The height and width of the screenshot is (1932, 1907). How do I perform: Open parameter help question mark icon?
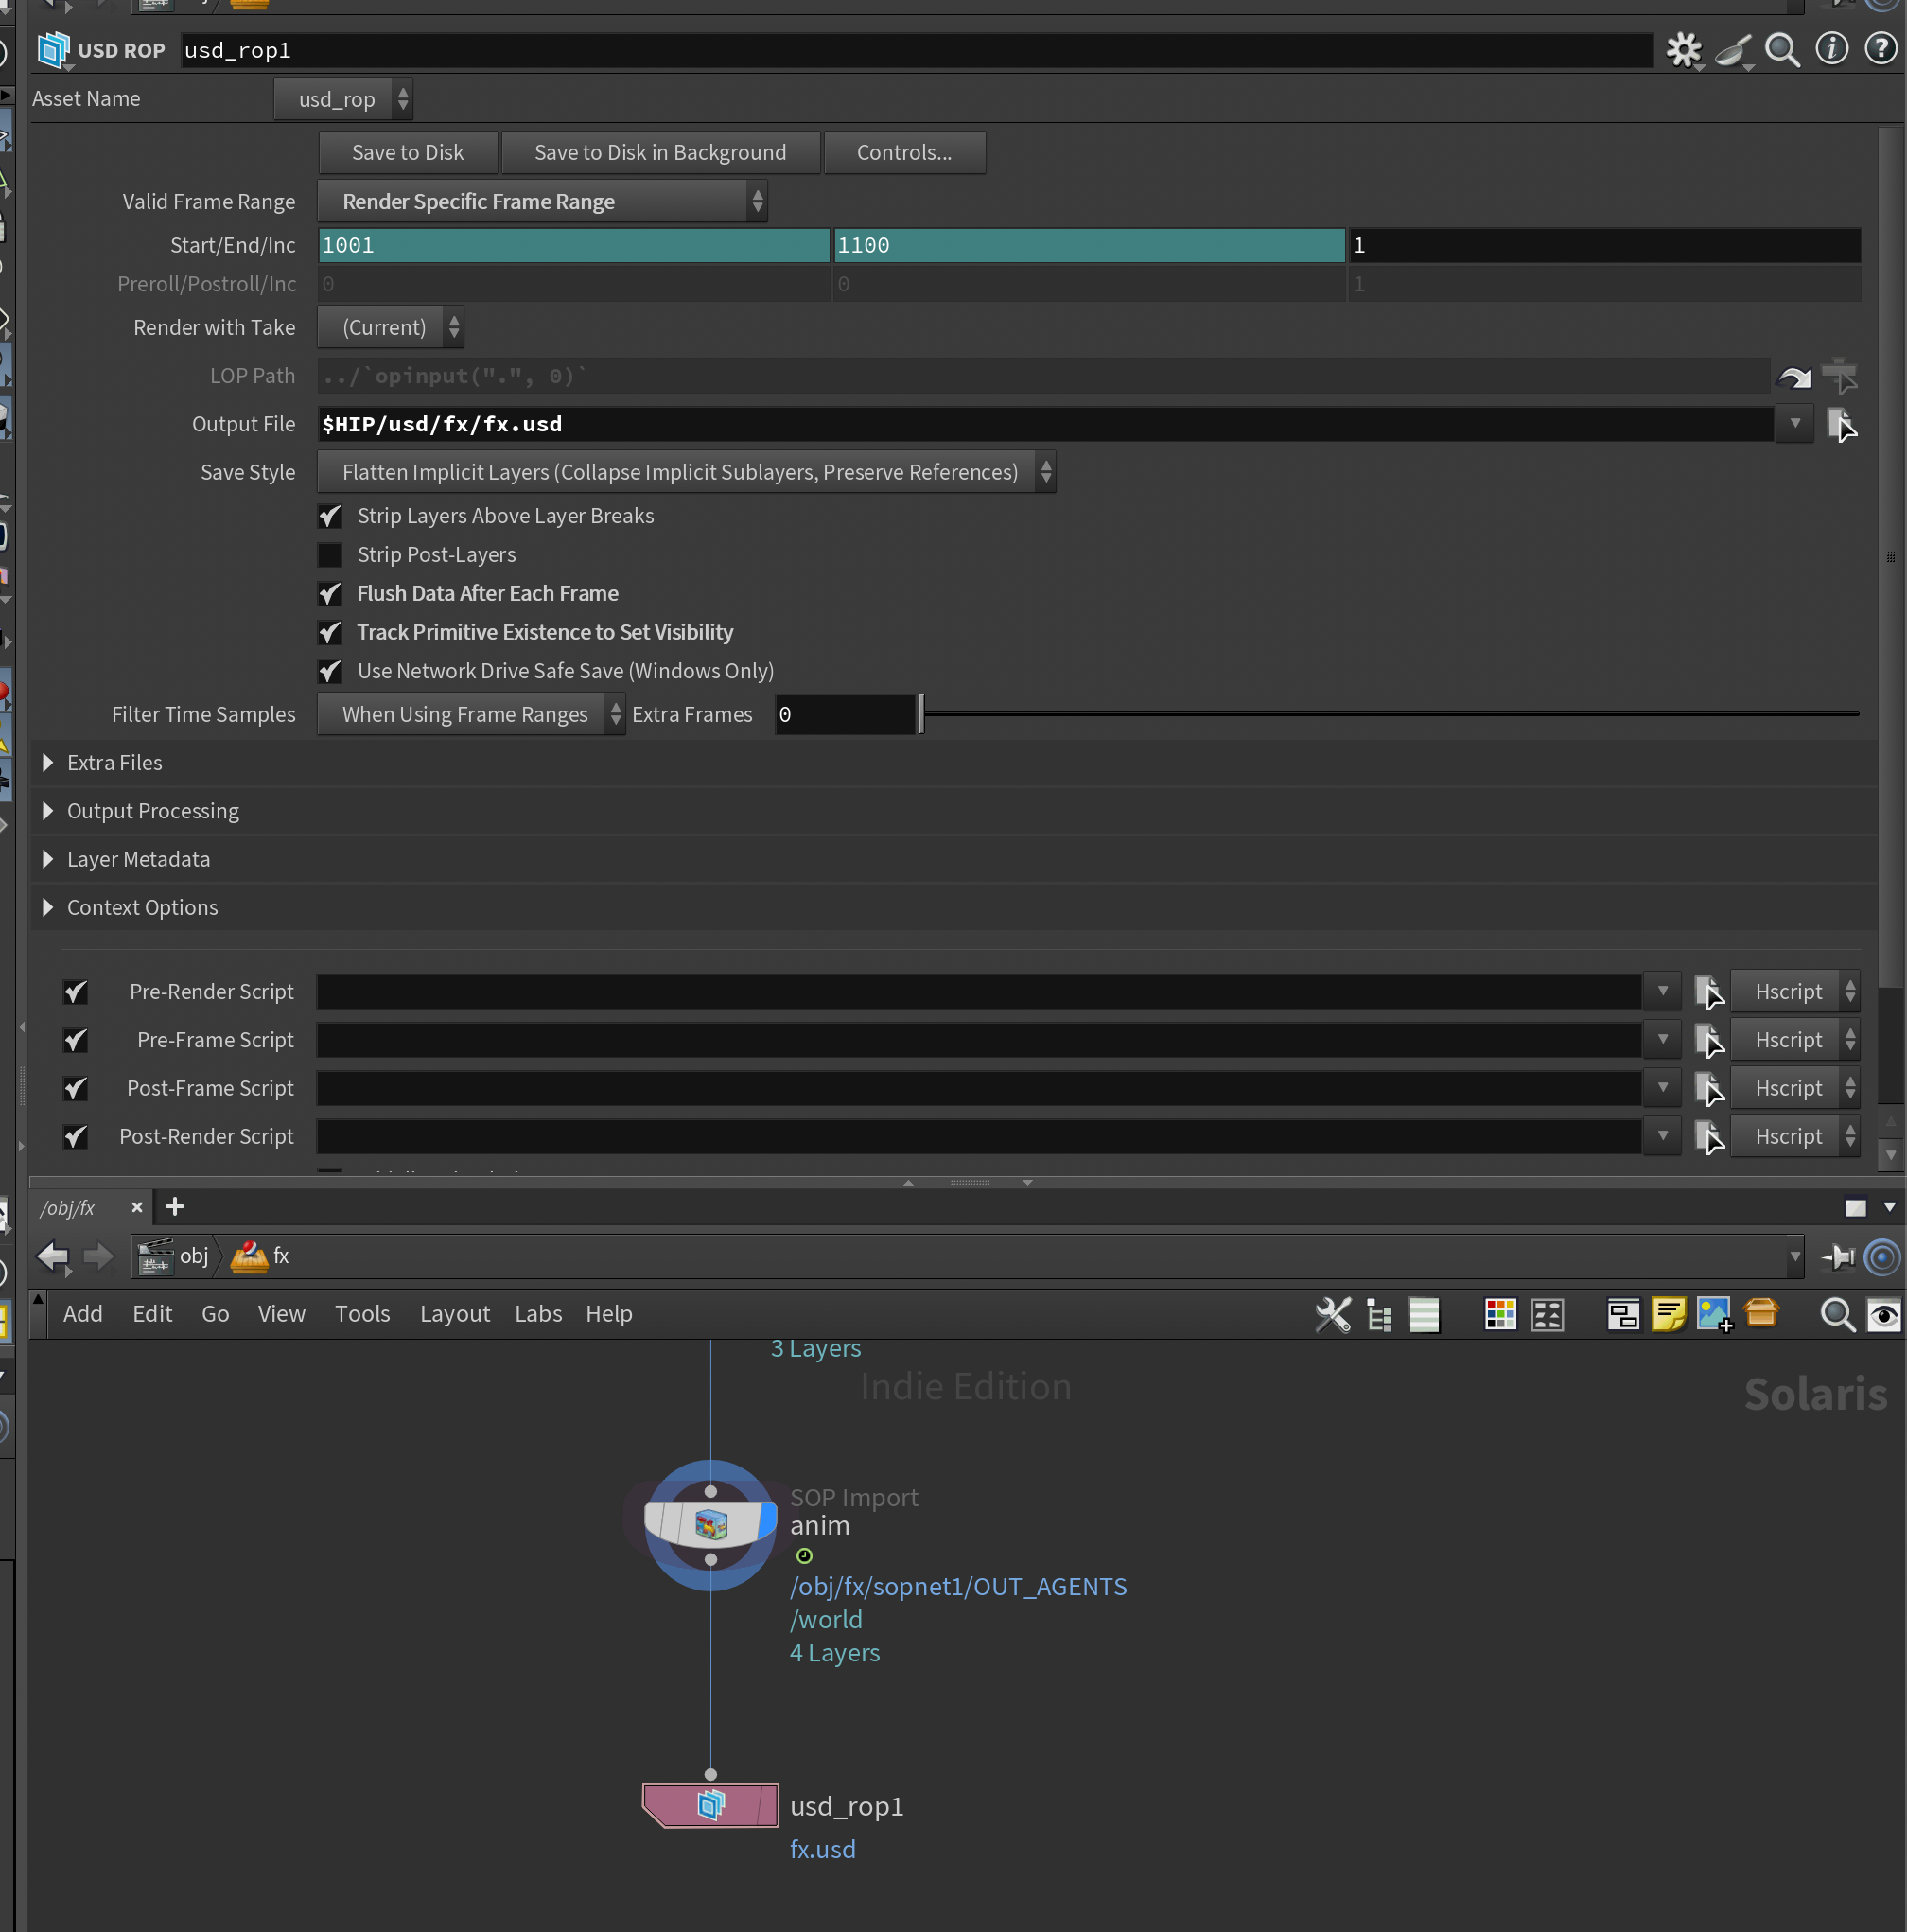1881,49
